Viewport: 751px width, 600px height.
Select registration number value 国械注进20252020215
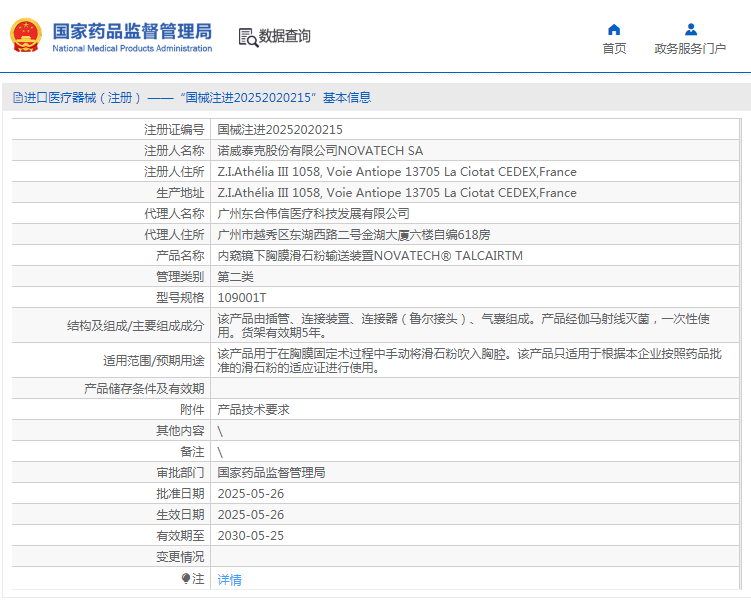tap(280, 130)
